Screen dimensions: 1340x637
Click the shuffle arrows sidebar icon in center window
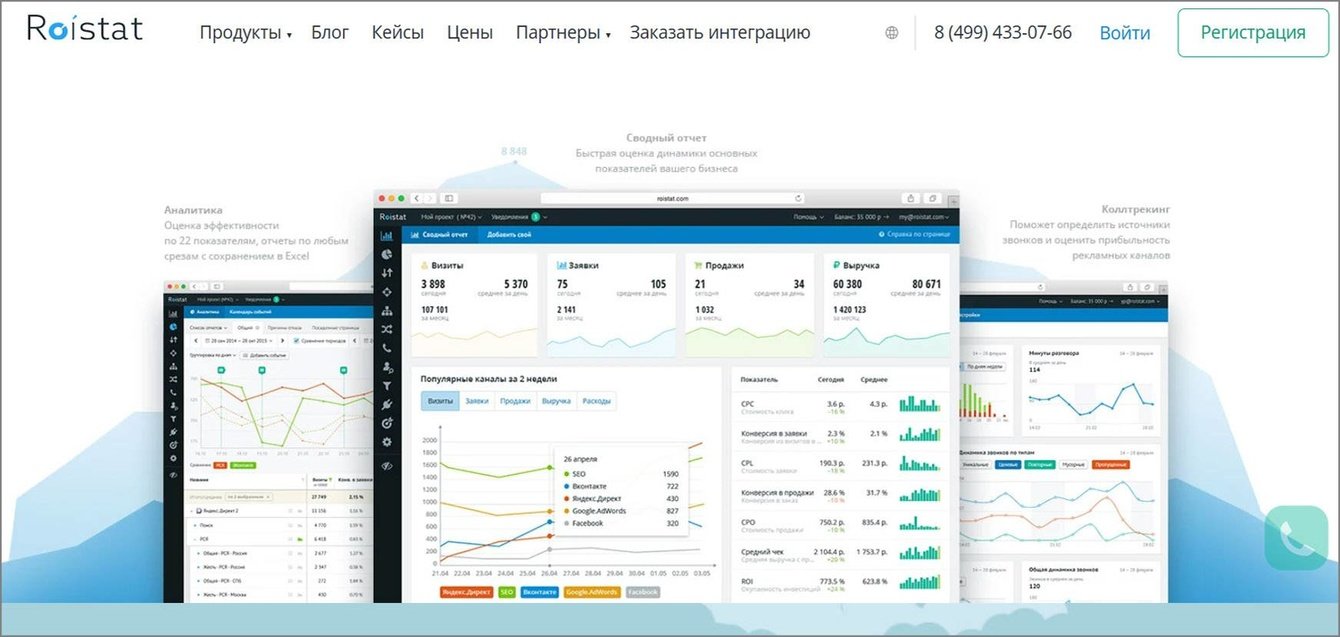tap(387, 329)
